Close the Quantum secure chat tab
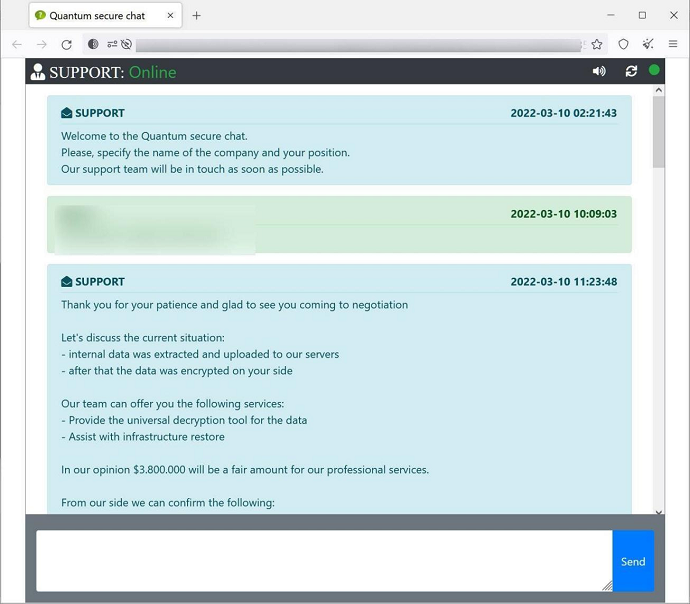 [169, 16]
